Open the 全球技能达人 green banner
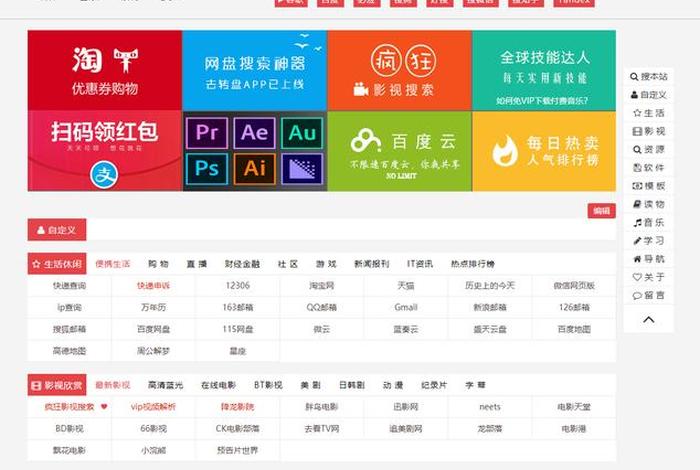700x470 pixels. click(544, 71)
